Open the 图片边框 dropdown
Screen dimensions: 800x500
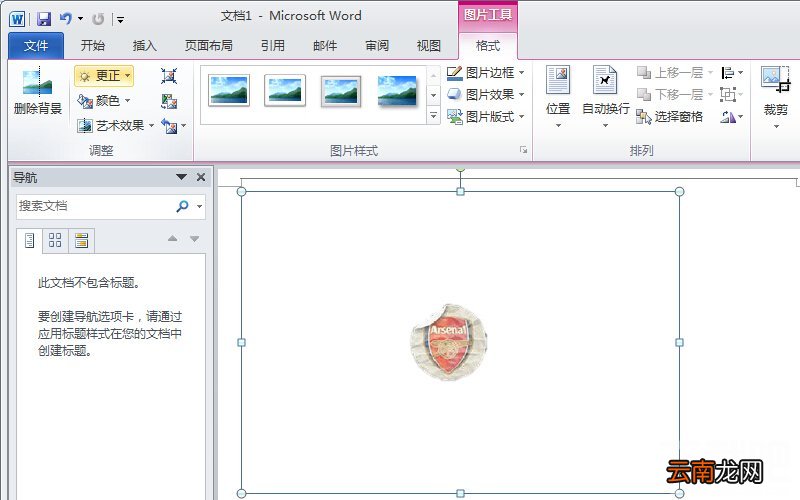pos(486,73)
